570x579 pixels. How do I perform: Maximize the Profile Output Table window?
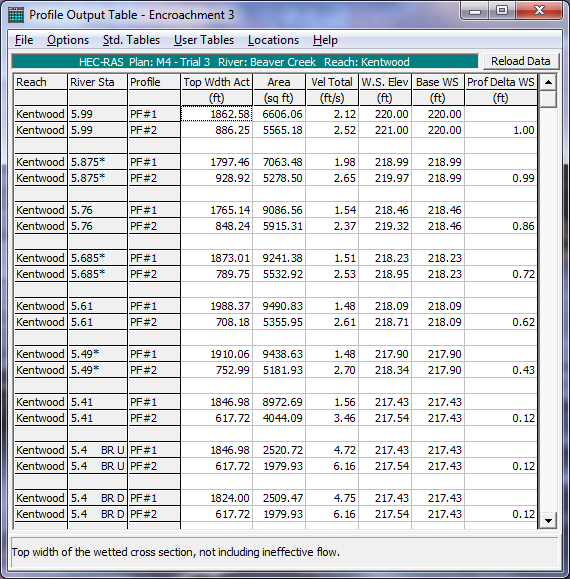[502, 11]
